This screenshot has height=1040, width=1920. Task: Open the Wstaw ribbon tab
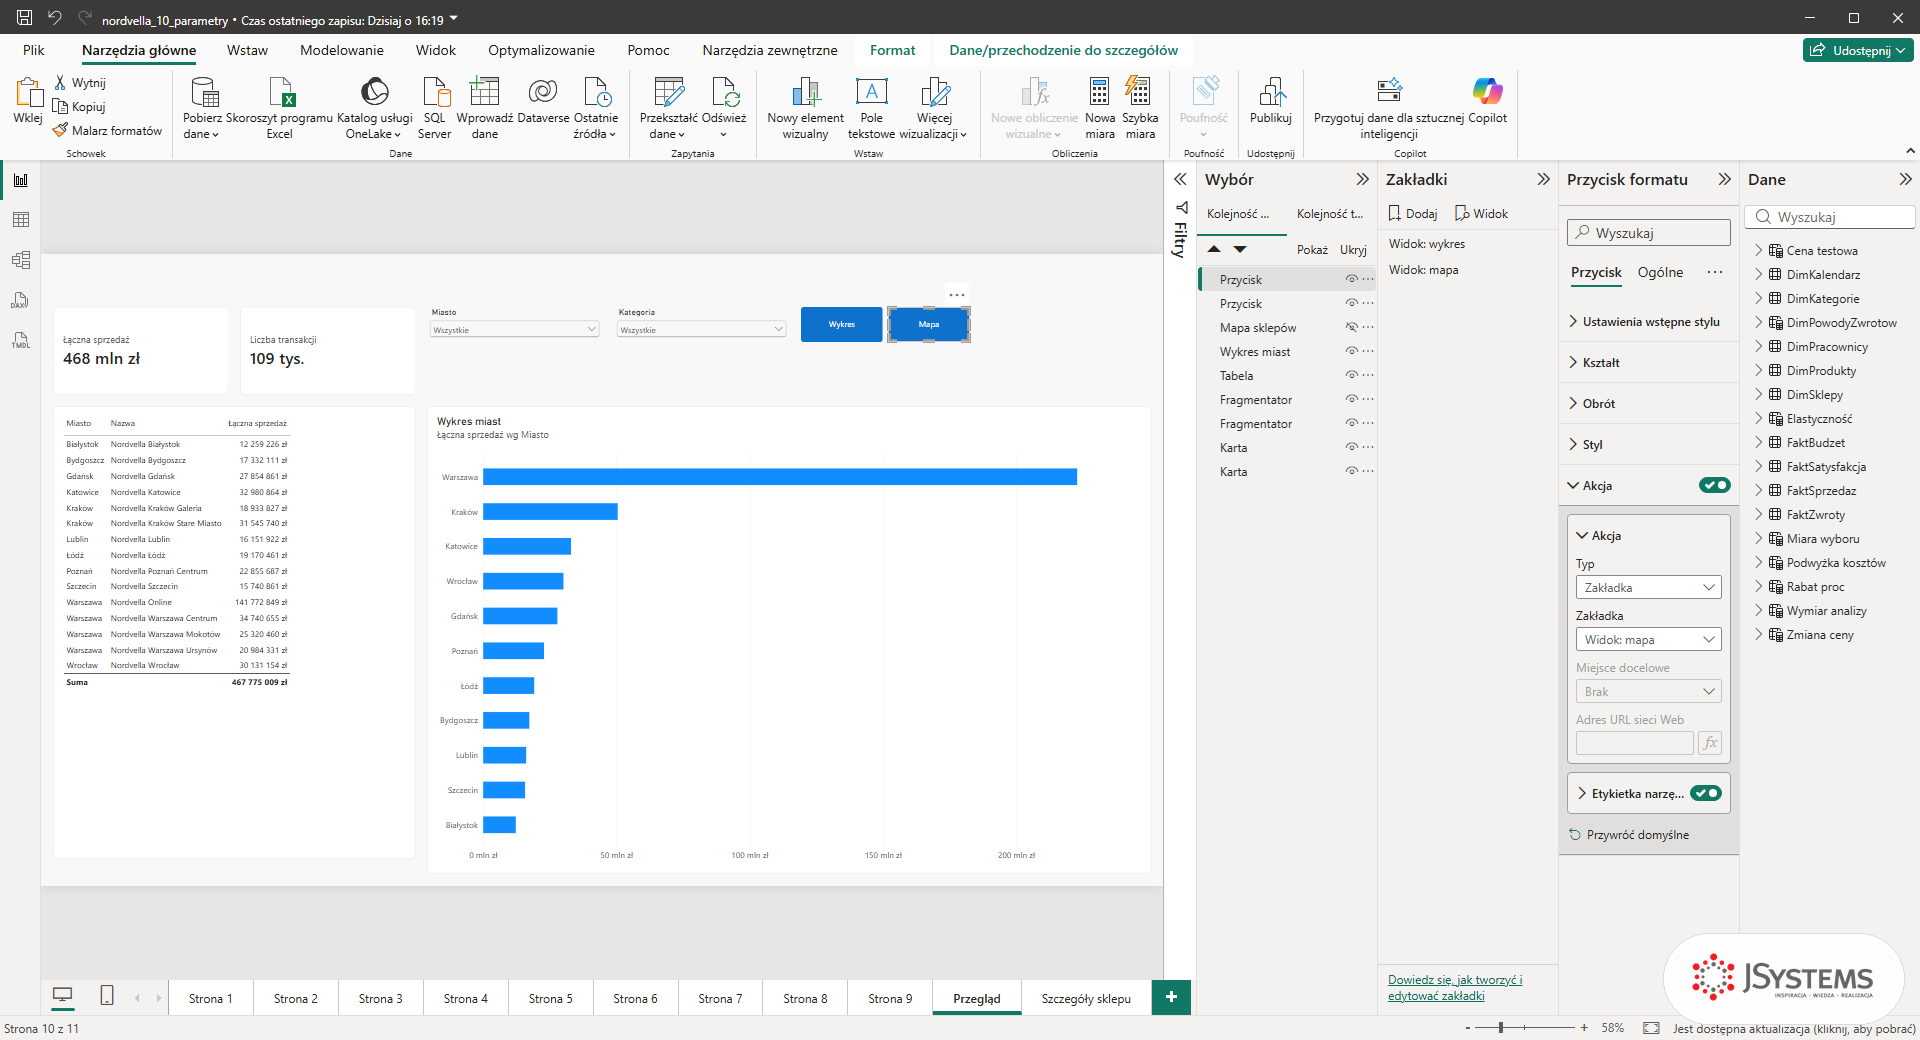click(x=247, y=50)
